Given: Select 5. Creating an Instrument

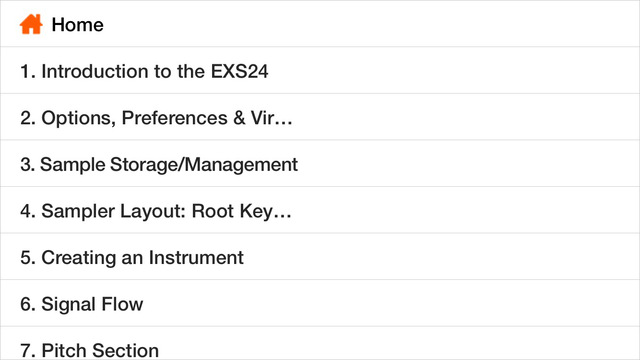Looking at the screenshot, I should [320, 257].
